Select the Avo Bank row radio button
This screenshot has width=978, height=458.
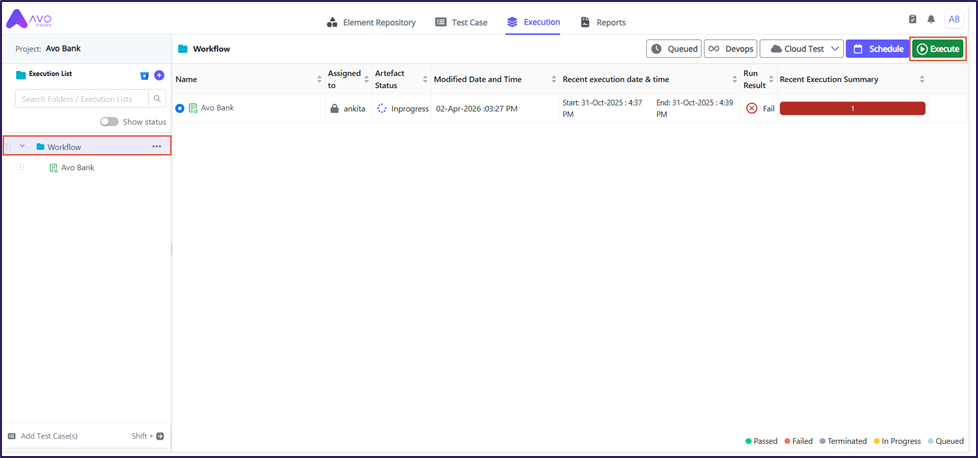click(x=180, y=108)
